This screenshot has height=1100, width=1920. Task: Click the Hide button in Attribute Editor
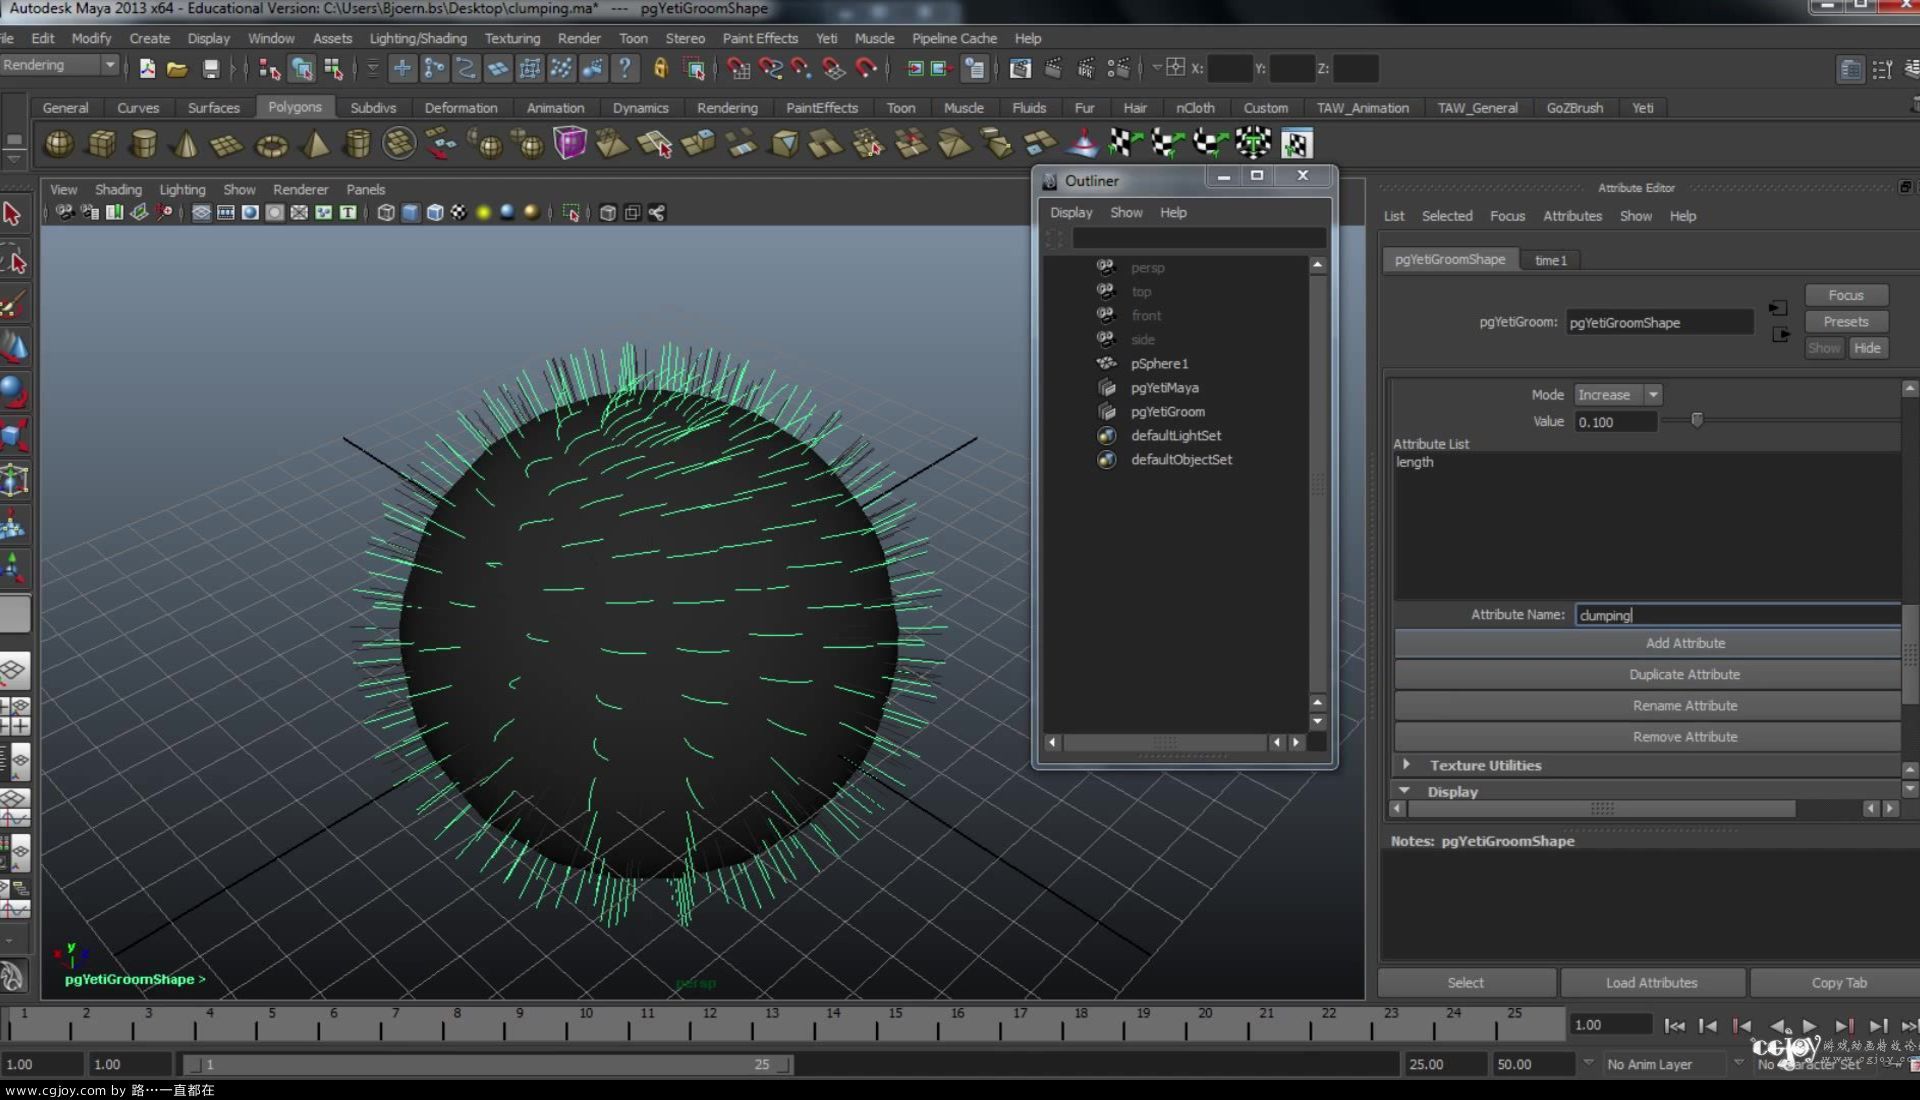(x=1867, y=348)
